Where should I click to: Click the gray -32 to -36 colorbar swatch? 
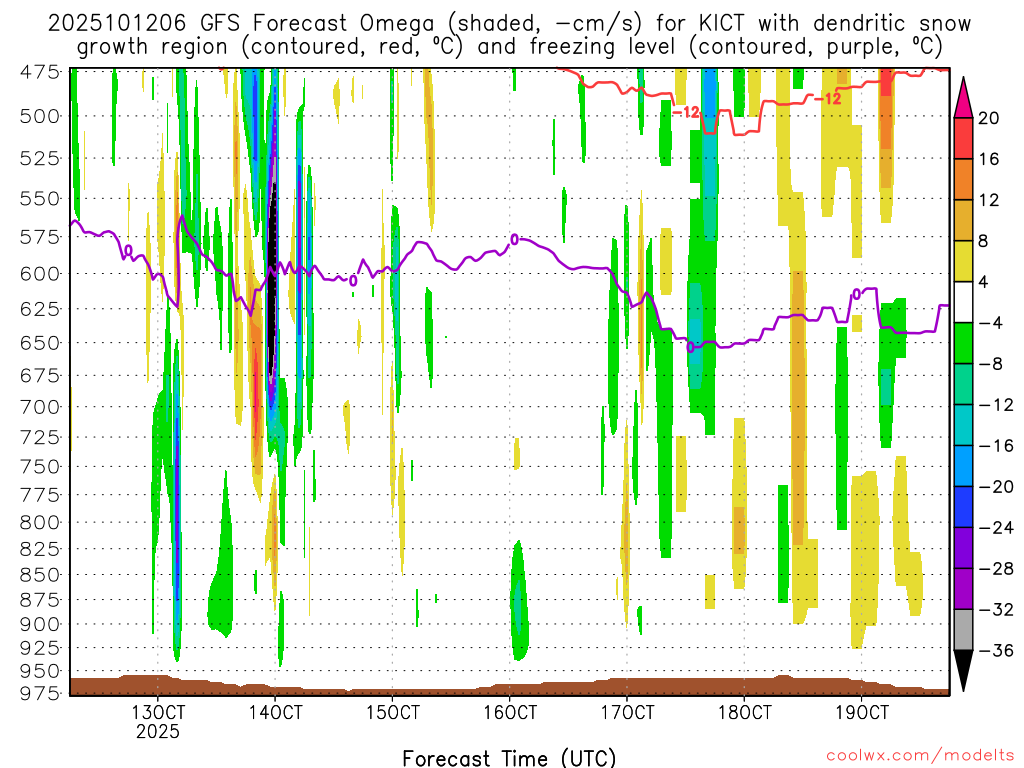tap(963, 630)
